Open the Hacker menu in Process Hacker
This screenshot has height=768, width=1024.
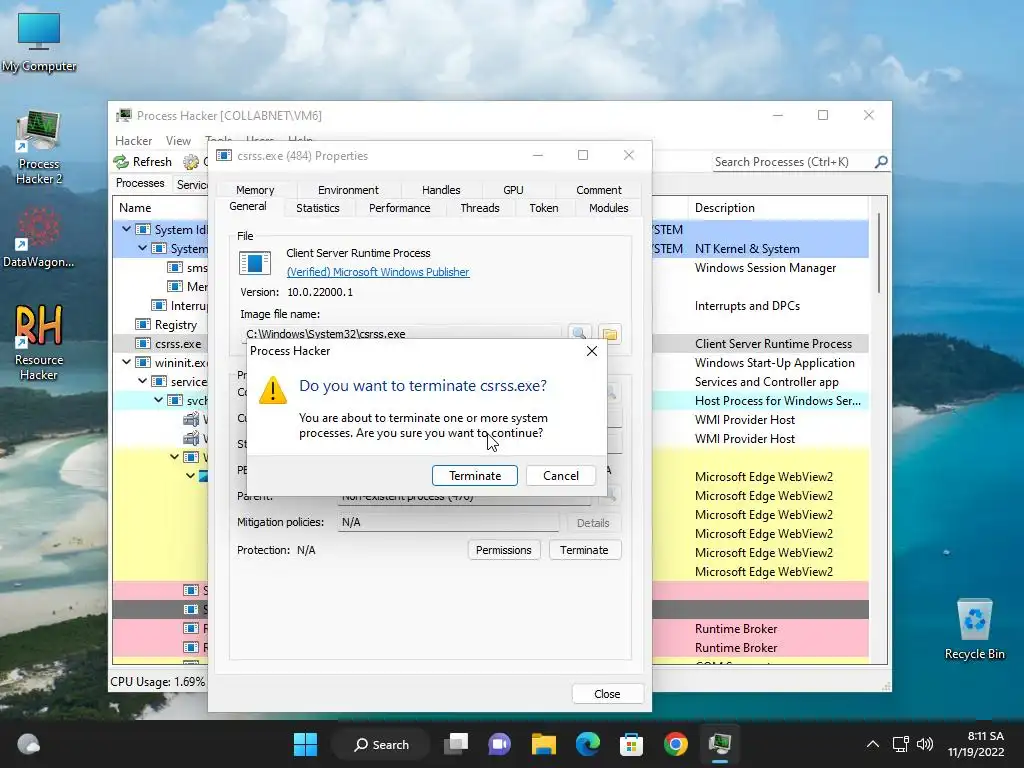(x=133, y=140)
